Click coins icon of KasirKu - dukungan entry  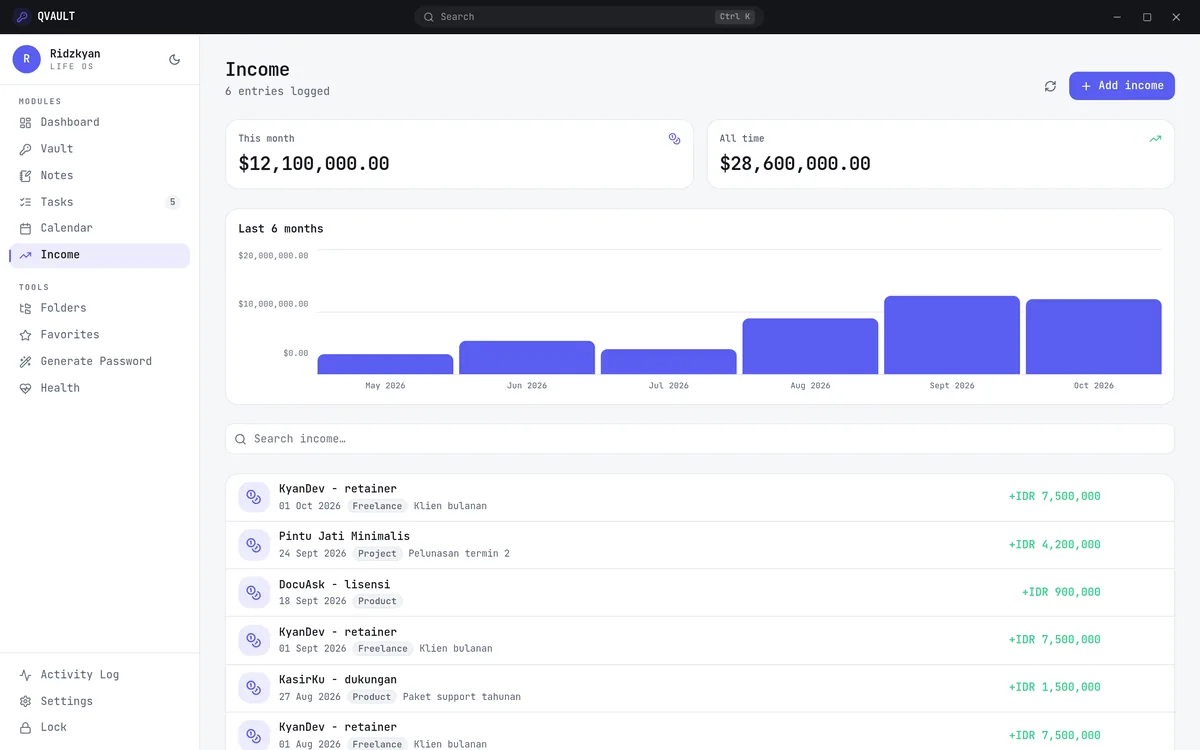point(254,688)
